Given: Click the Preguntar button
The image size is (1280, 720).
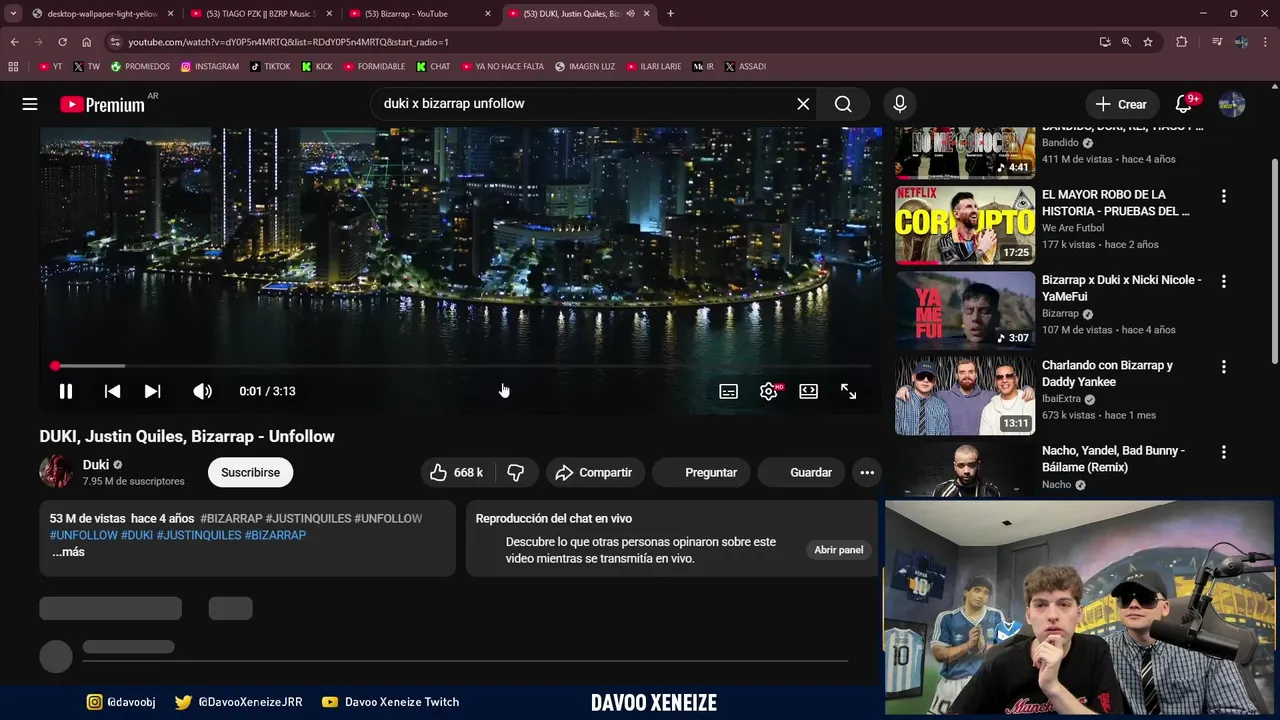Looking at the screenshot, I should [701, 472].
